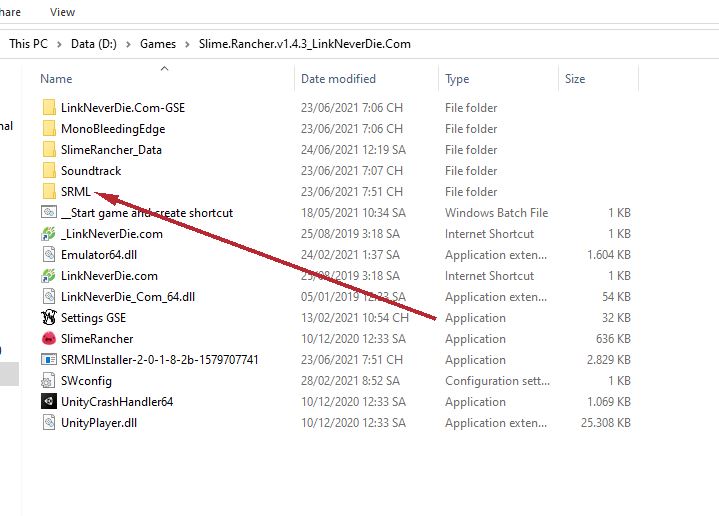Click the SWconfig configuration file icon
The image size is (719, 516).
49,381
